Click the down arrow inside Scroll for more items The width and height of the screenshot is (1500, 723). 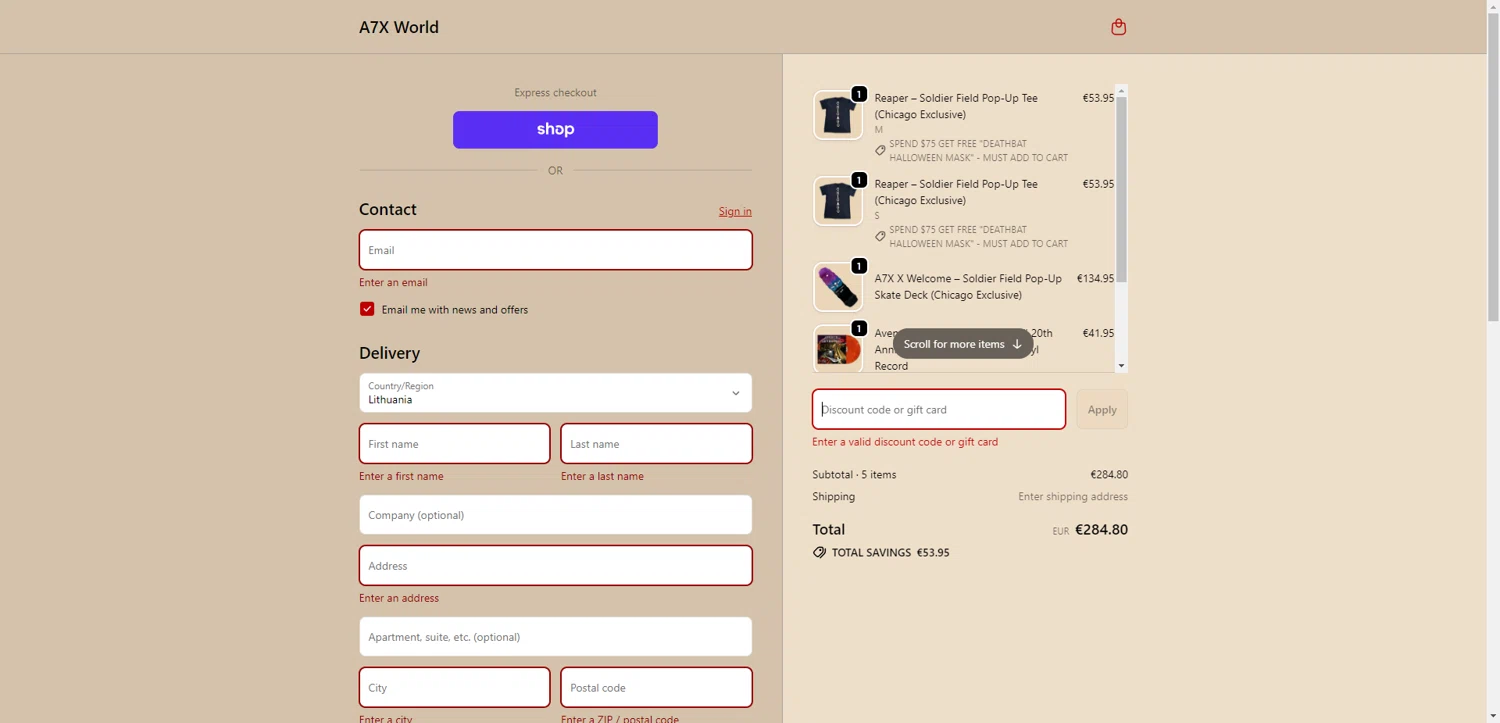(x=1017, y=344)
